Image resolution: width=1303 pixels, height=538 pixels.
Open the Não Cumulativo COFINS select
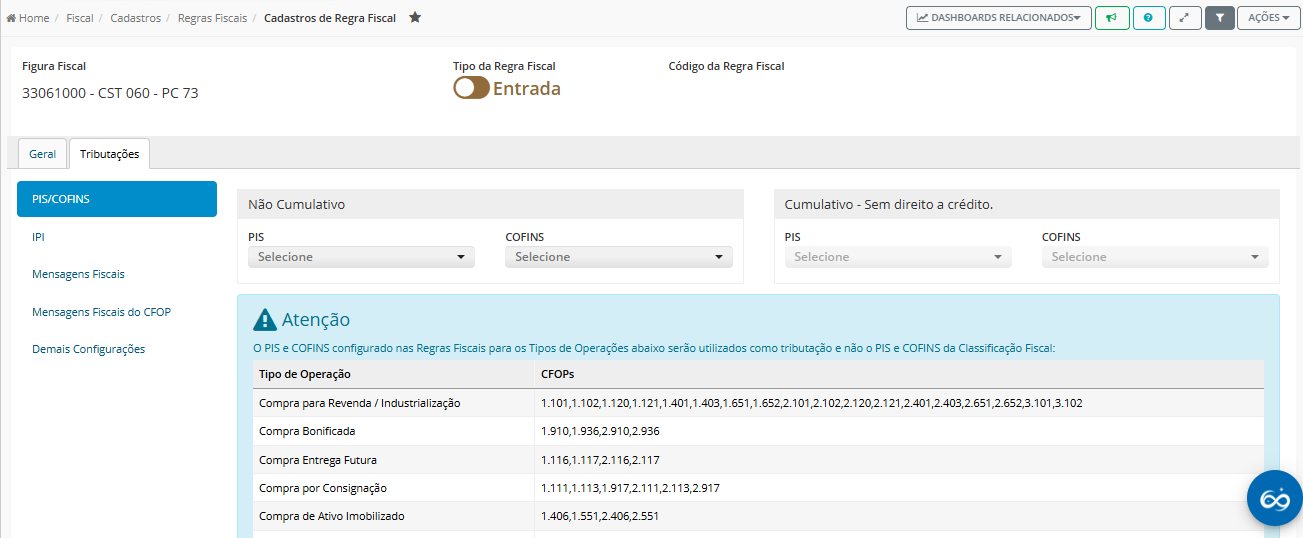pyautogui.click(x=618, y=257)
